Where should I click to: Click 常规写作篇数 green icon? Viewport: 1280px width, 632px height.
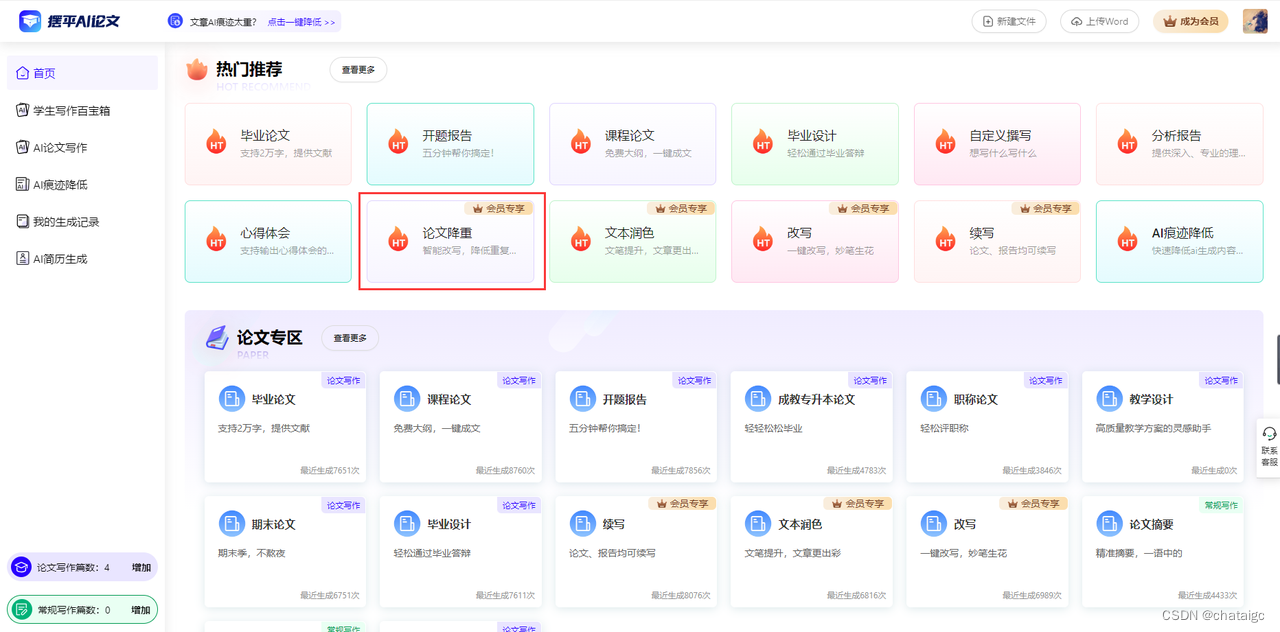(x=21, y=609)
